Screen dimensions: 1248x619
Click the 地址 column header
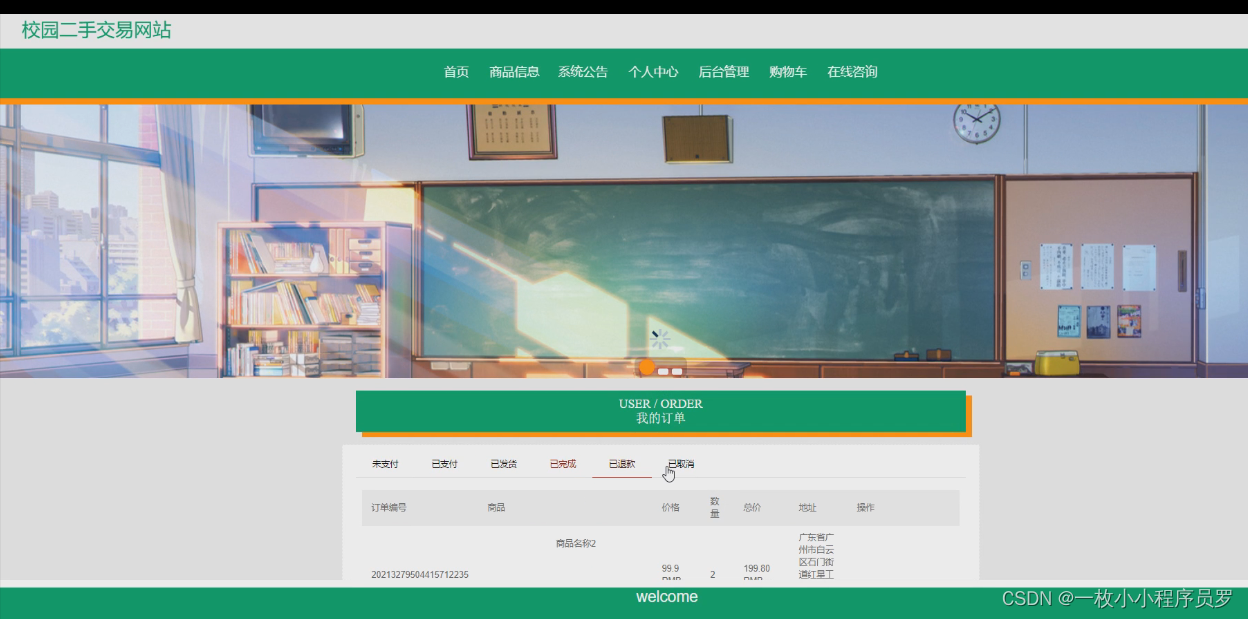[x=807, y=508]
